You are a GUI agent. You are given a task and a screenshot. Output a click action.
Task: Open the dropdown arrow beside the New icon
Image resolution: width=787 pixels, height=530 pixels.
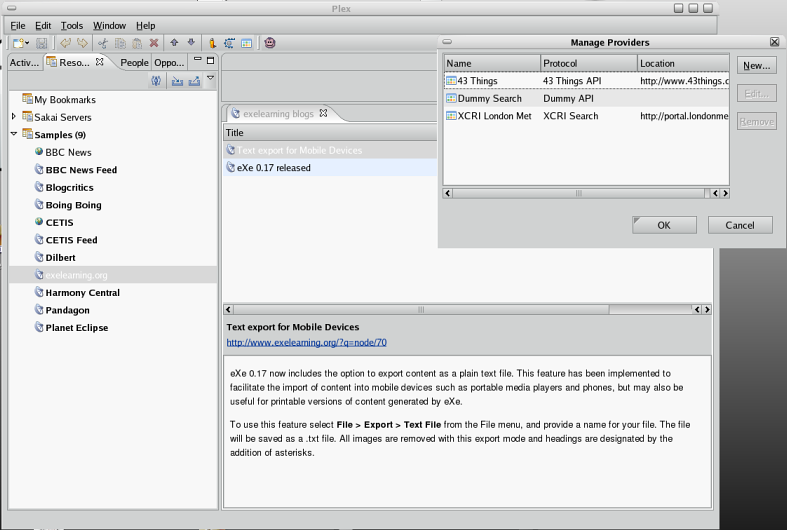point(27,43)
